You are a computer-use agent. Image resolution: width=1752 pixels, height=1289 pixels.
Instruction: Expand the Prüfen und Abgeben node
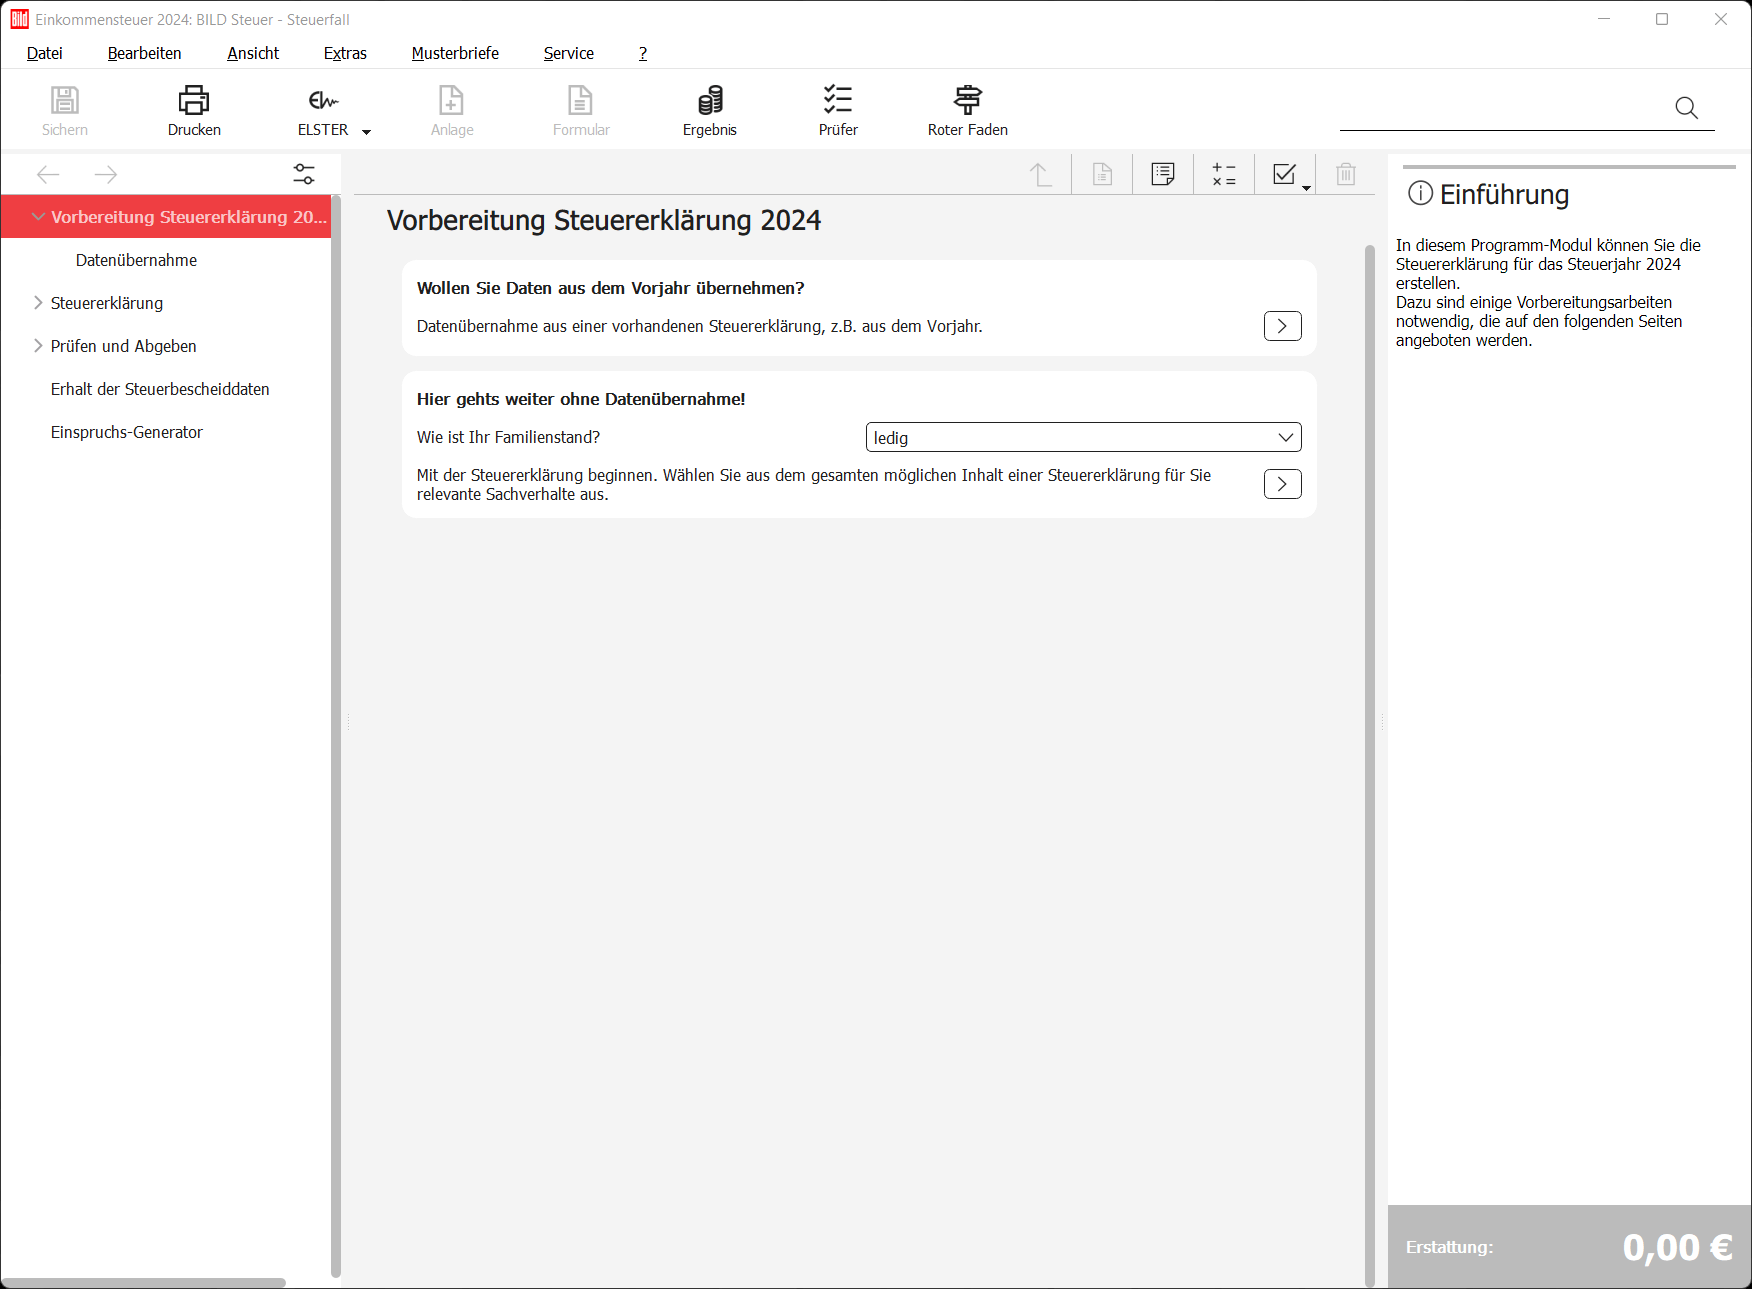(x=38, y=345)
